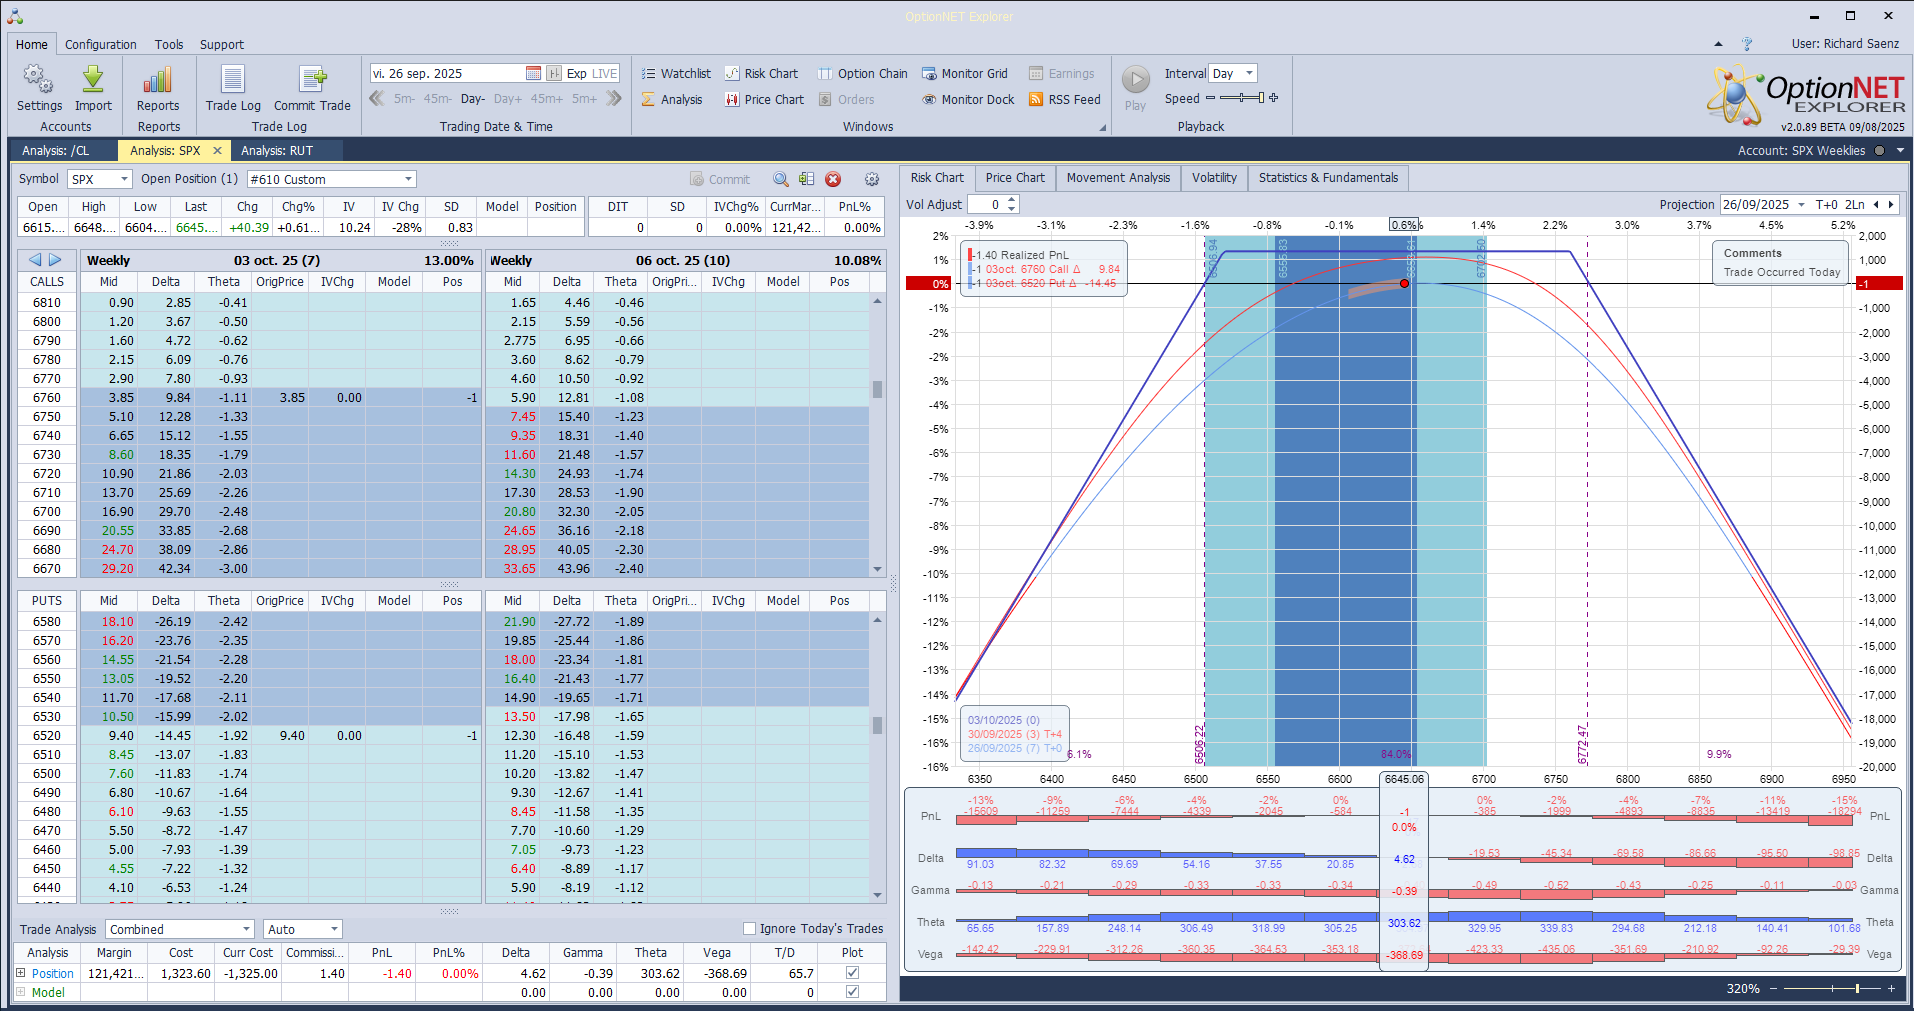This screenshot has width=1914, height=1011.
Task: Open the #610 Custom position dropdown
Action: point(408,179)
